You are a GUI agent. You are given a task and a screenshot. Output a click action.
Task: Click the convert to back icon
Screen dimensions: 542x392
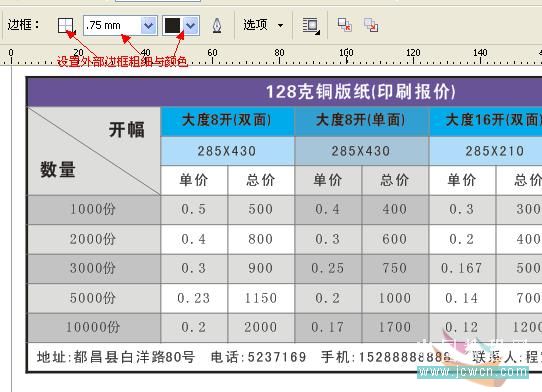[371, 25]
